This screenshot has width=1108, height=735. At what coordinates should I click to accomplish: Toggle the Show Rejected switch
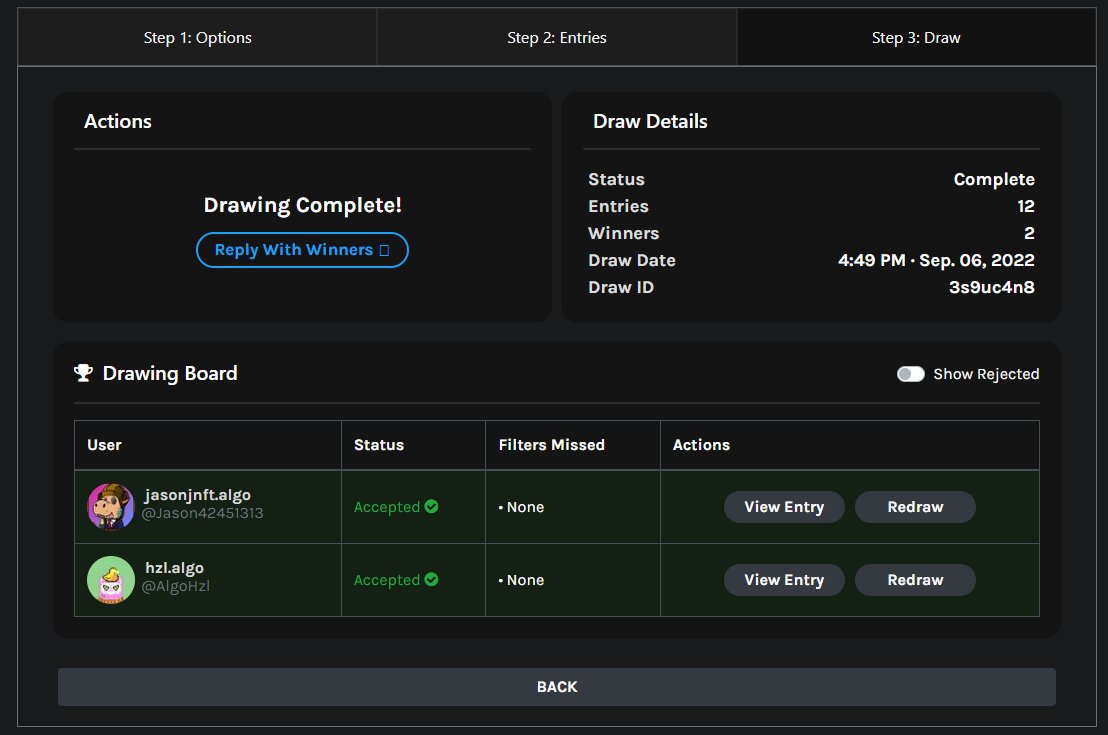[910, 374]
